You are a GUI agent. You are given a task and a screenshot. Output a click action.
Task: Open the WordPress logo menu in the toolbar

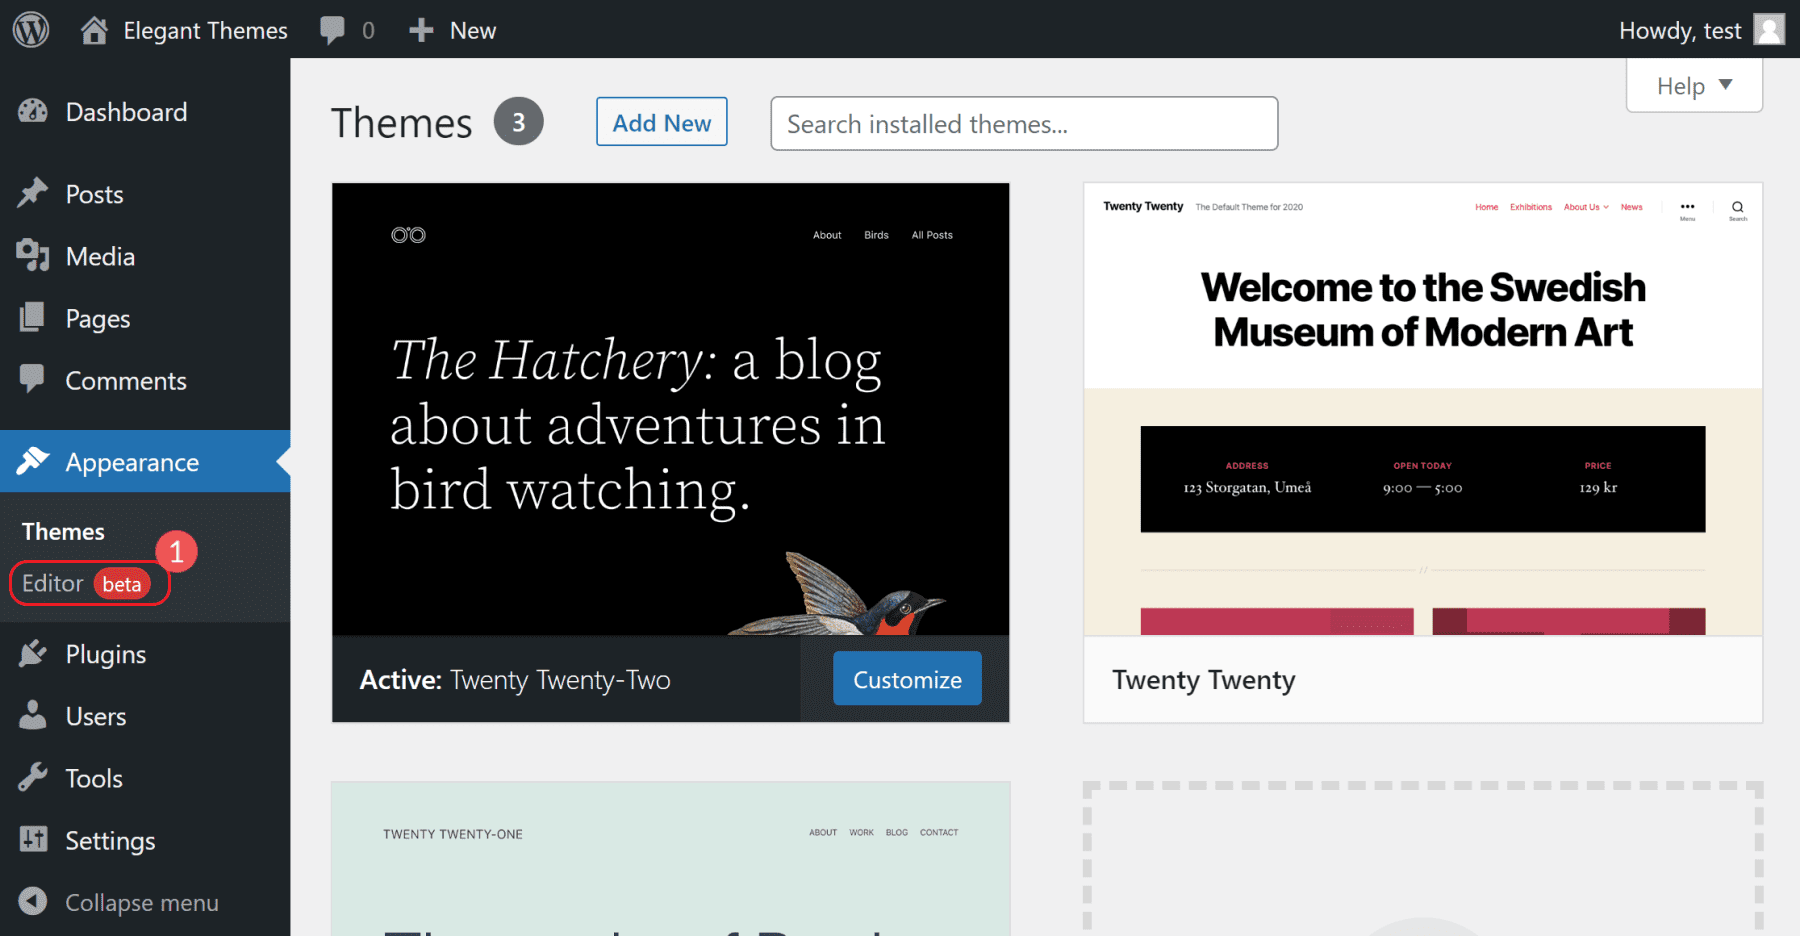pos(30,29)
